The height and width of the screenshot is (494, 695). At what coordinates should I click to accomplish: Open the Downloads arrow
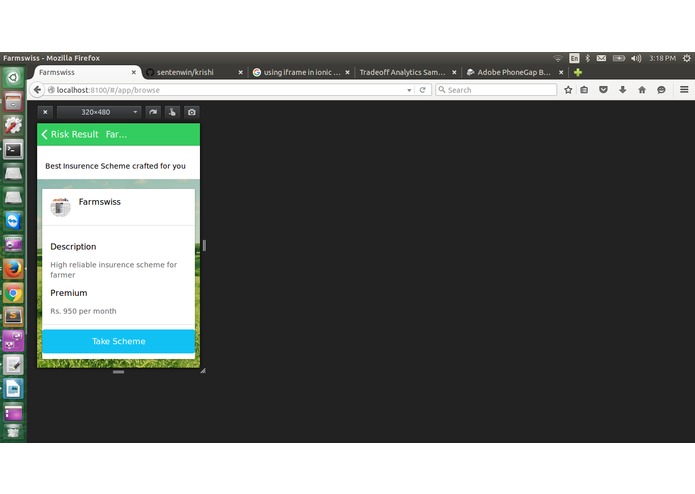(622, 90)
